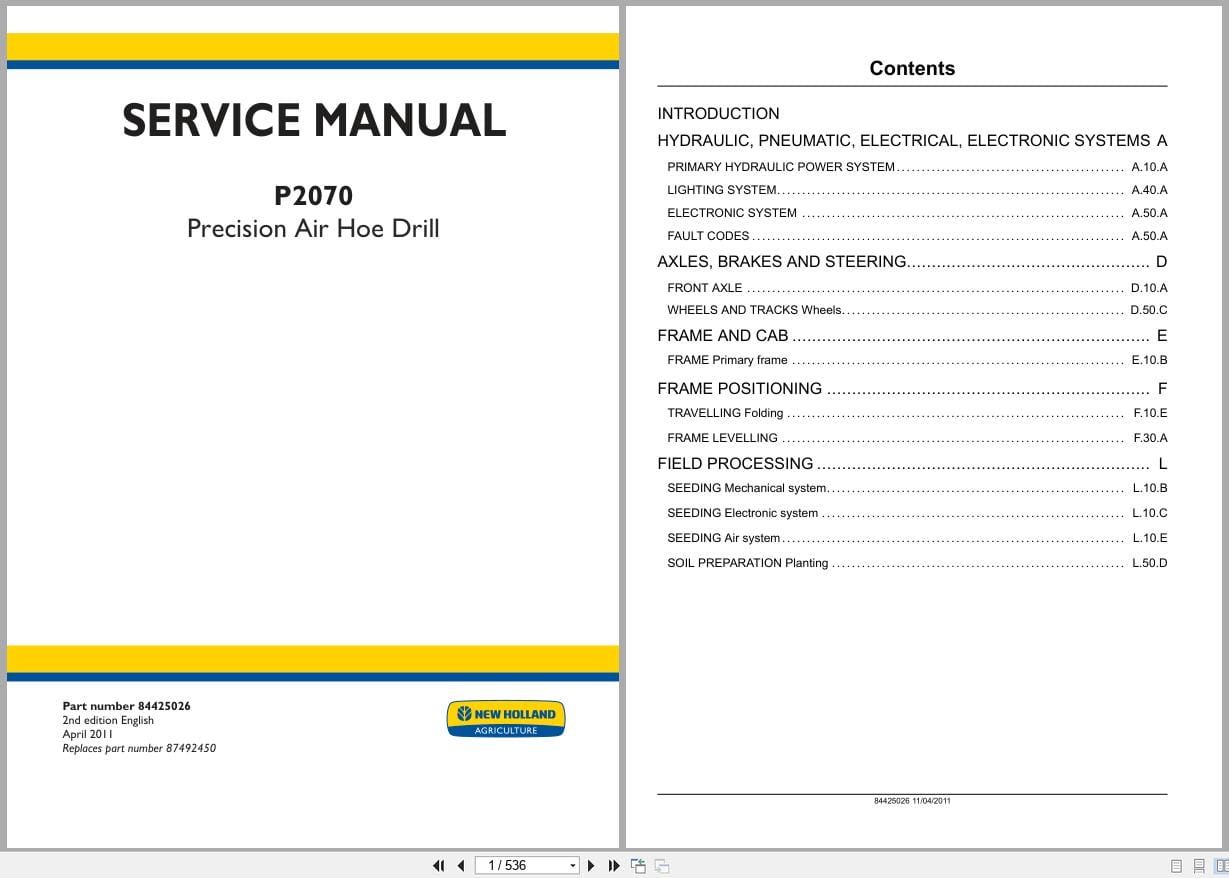Image resolution: width=1229 pixels, height=878 pixels.
Task: Open PRIMARY HYDRAULIC POWER SYSTEM entry
Action: pyautogui.click(x=917, y=167)
